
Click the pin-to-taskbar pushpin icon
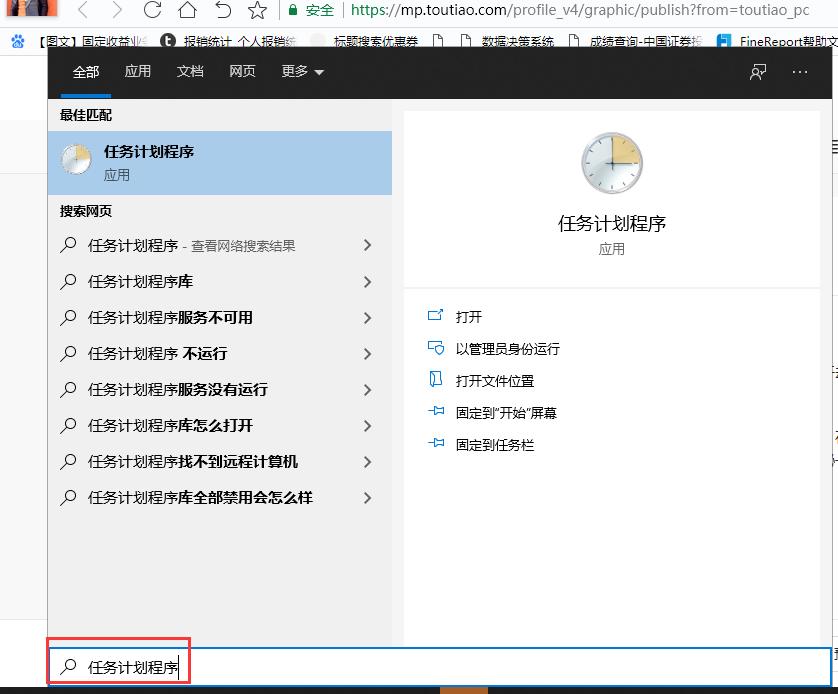(x=436, y=444)
